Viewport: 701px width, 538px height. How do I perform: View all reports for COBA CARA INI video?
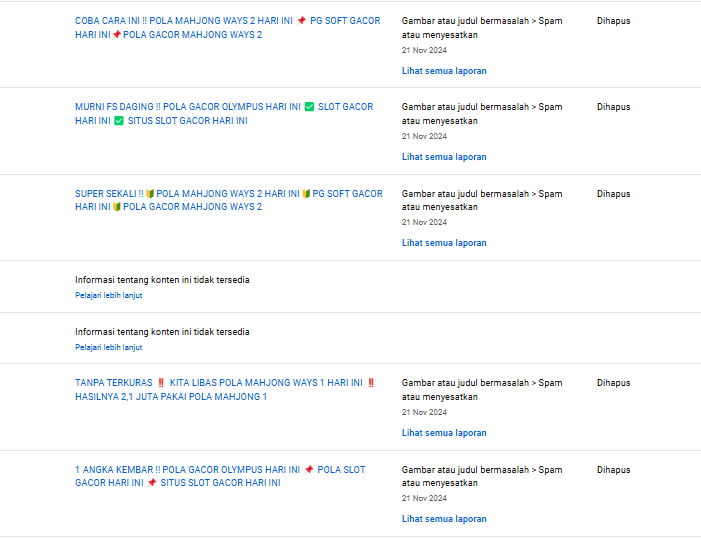coord(444,71)
